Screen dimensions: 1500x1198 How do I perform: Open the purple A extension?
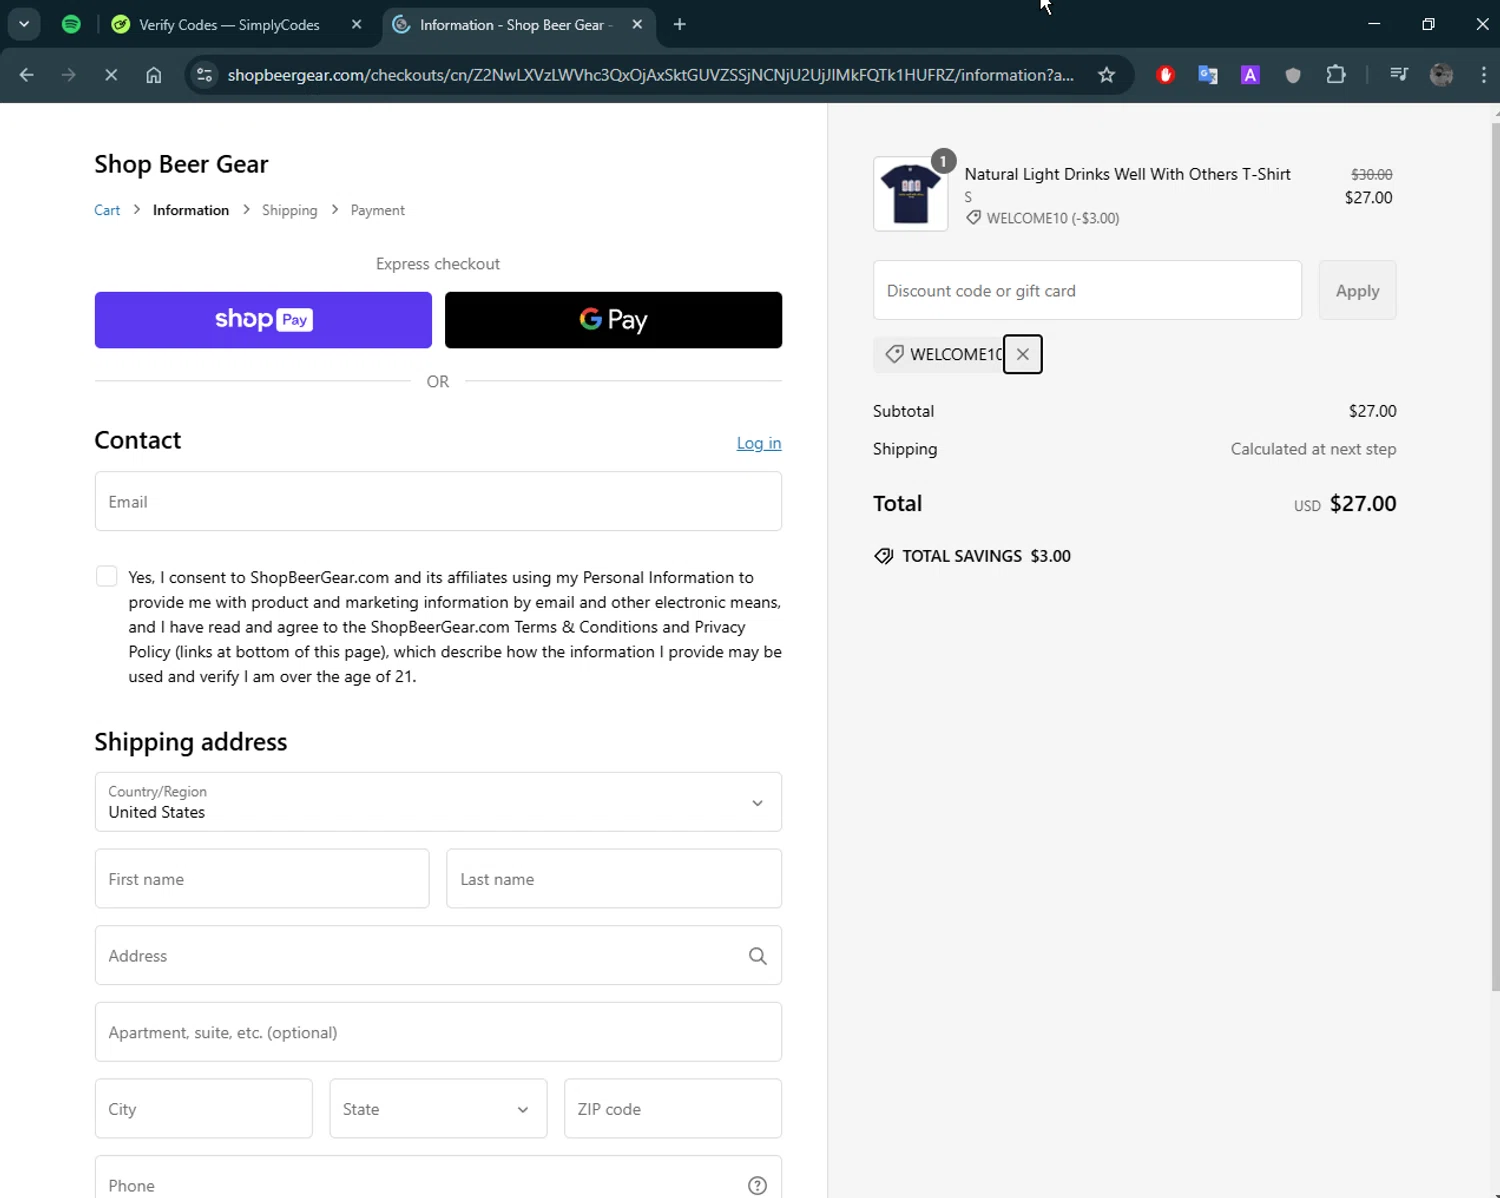tap(1250, 75)
